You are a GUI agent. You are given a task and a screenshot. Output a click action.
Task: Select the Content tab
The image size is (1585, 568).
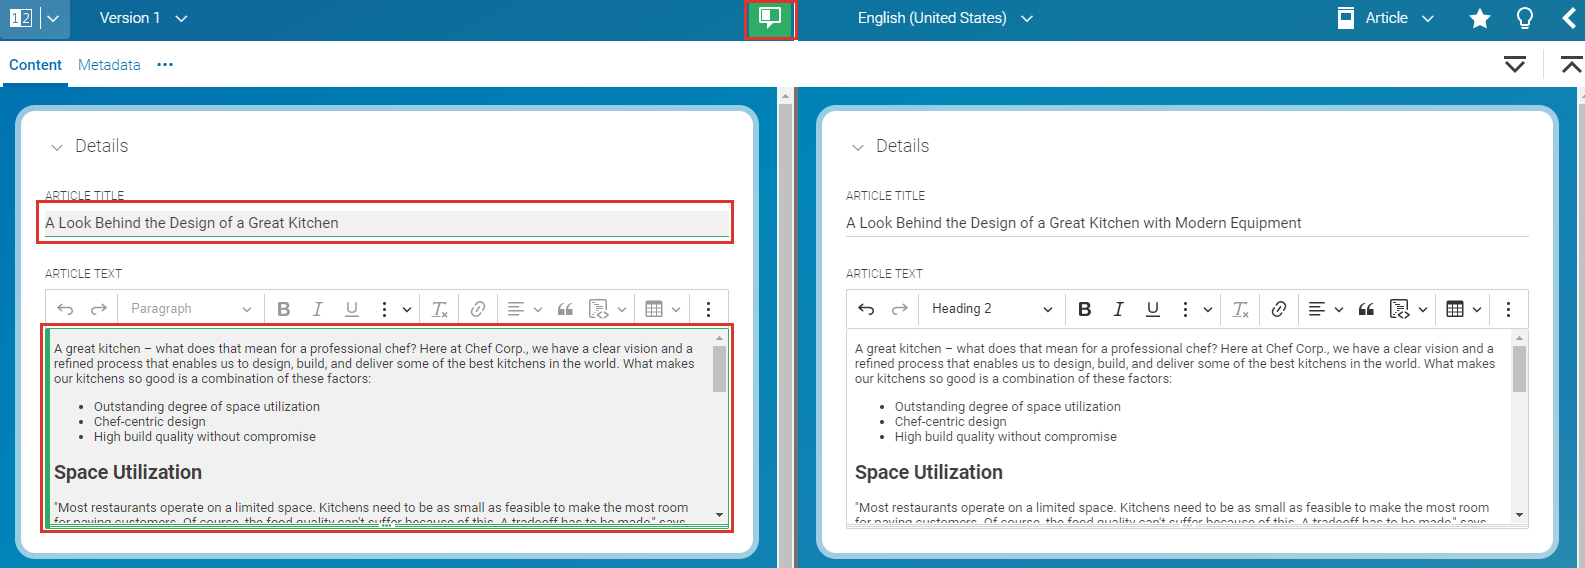click(35, 65)
